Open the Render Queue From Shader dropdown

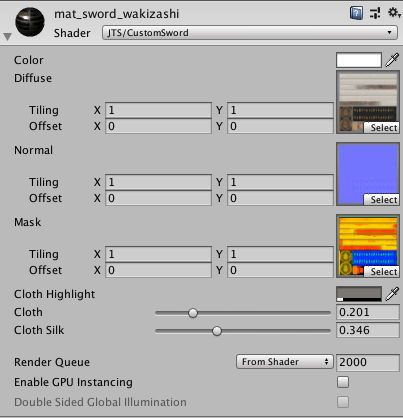click(285, 362)
